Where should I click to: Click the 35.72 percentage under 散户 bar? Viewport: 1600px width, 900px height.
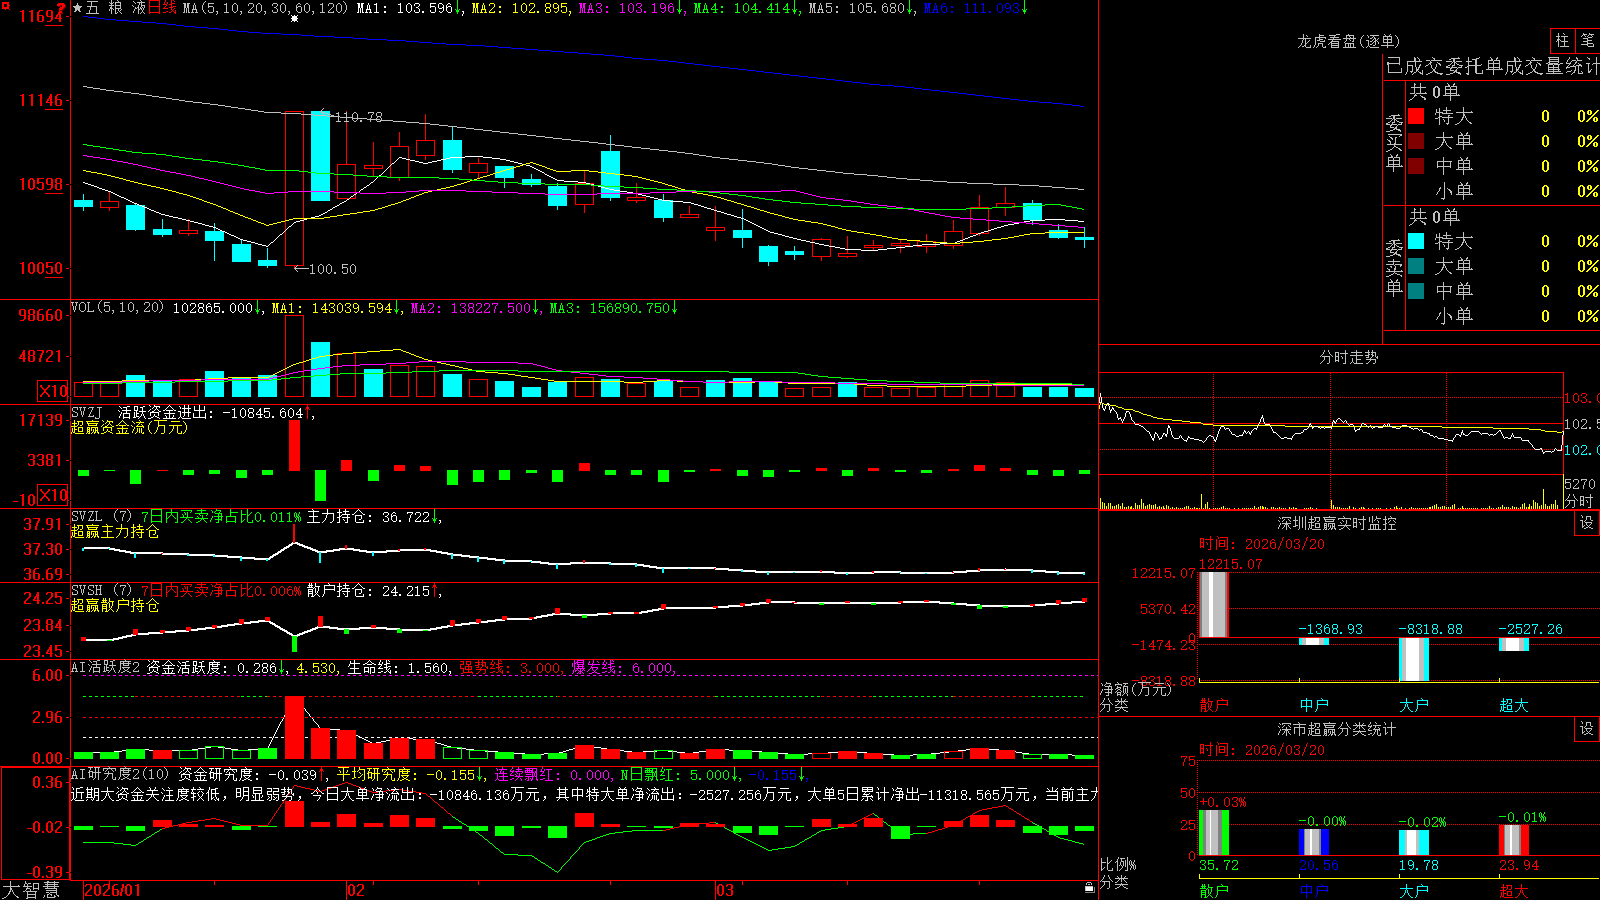pyautogui.click(x=1219, y=865)
